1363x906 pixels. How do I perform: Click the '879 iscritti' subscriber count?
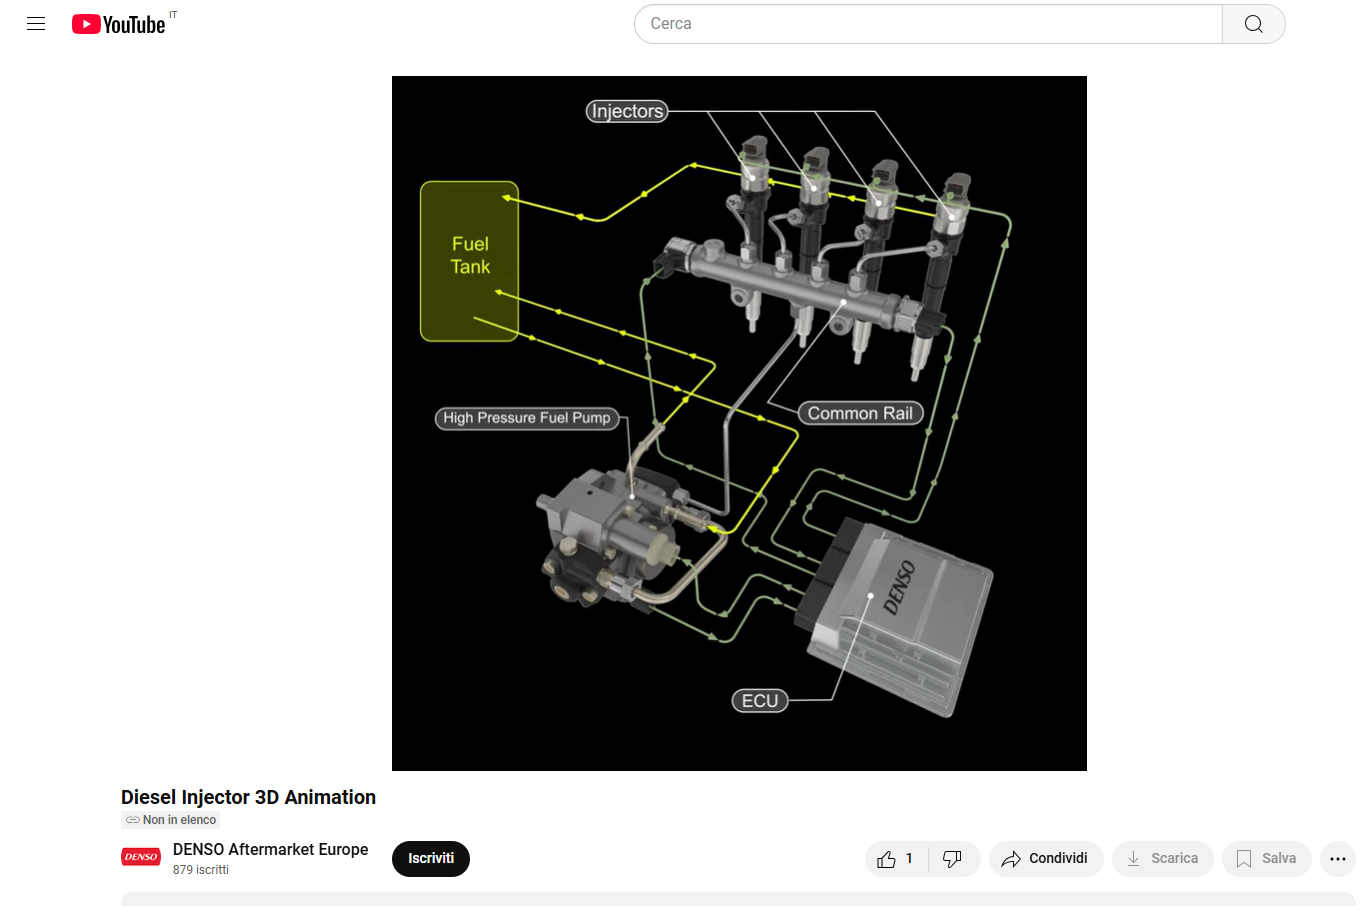point(201,870)
